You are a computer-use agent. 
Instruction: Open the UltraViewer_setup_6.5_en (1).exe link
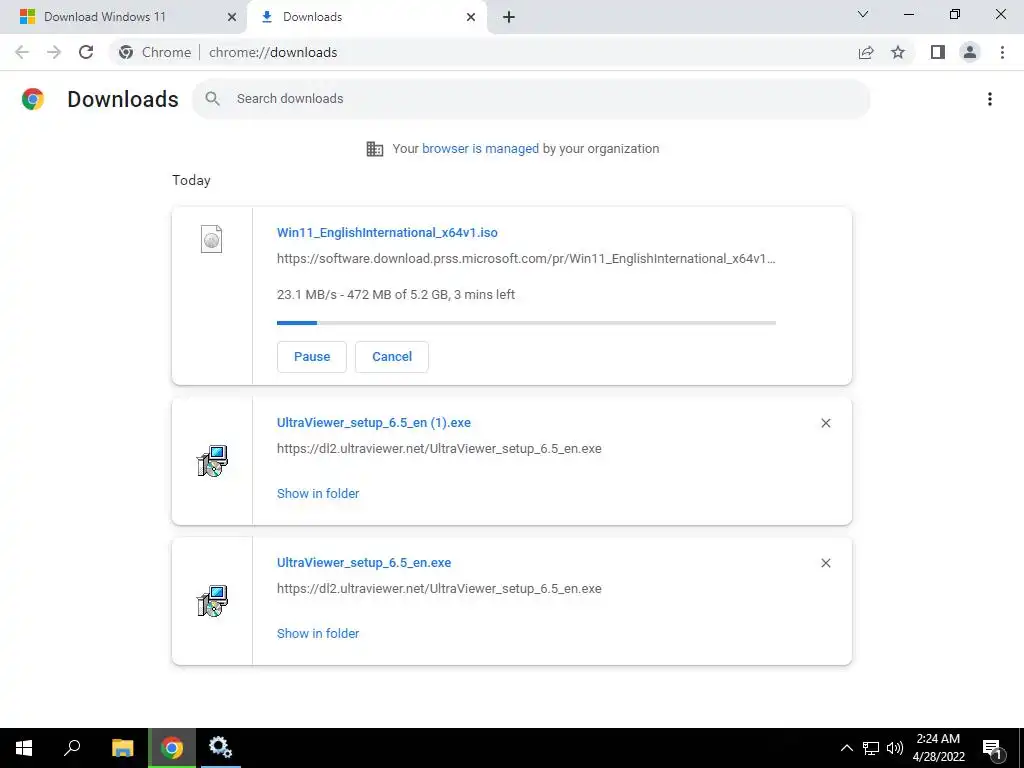click(374, 423)
